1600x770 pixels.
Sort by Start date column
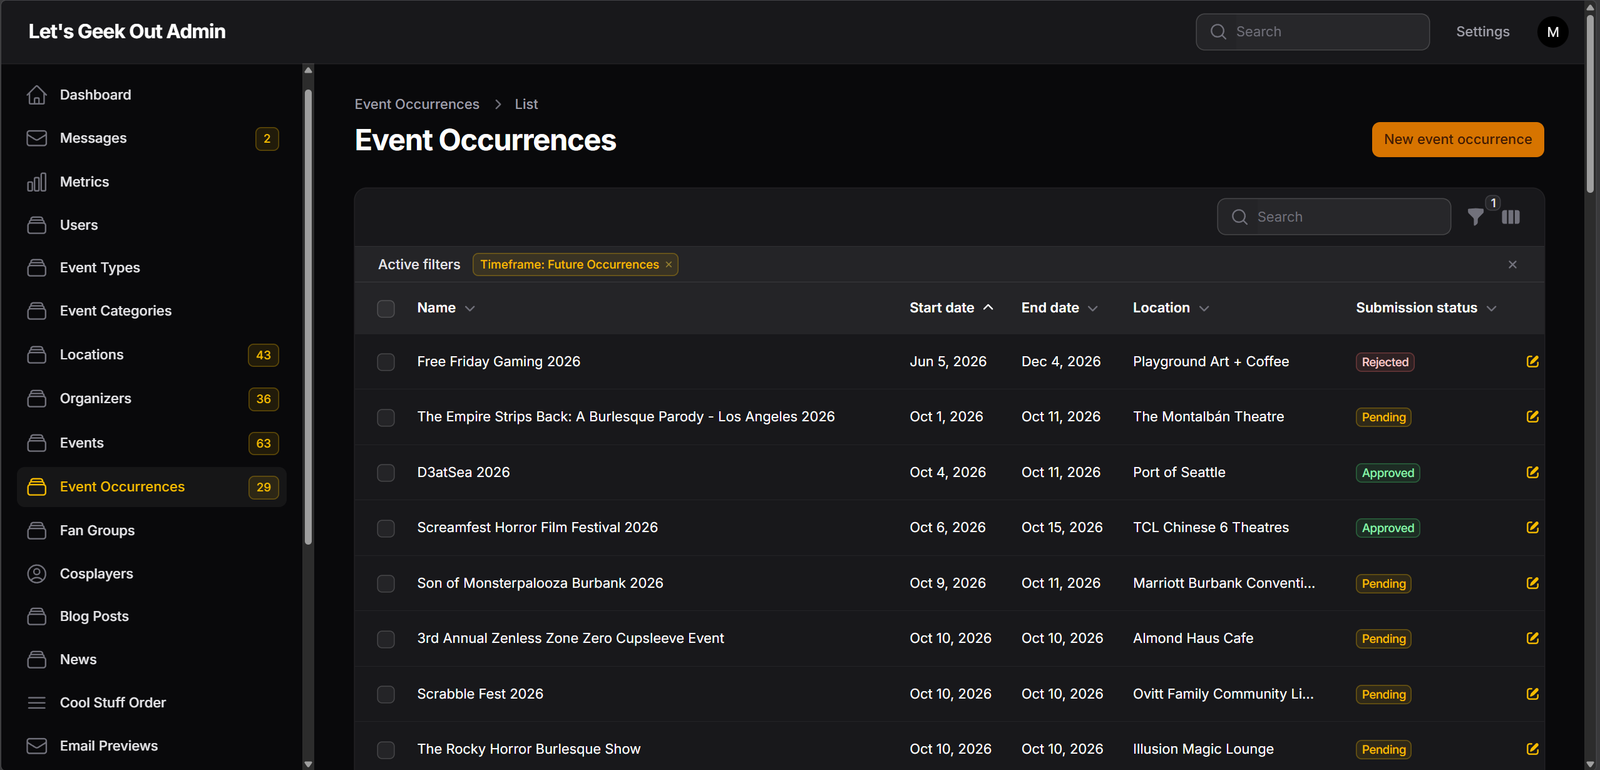[x=952, y=308]
